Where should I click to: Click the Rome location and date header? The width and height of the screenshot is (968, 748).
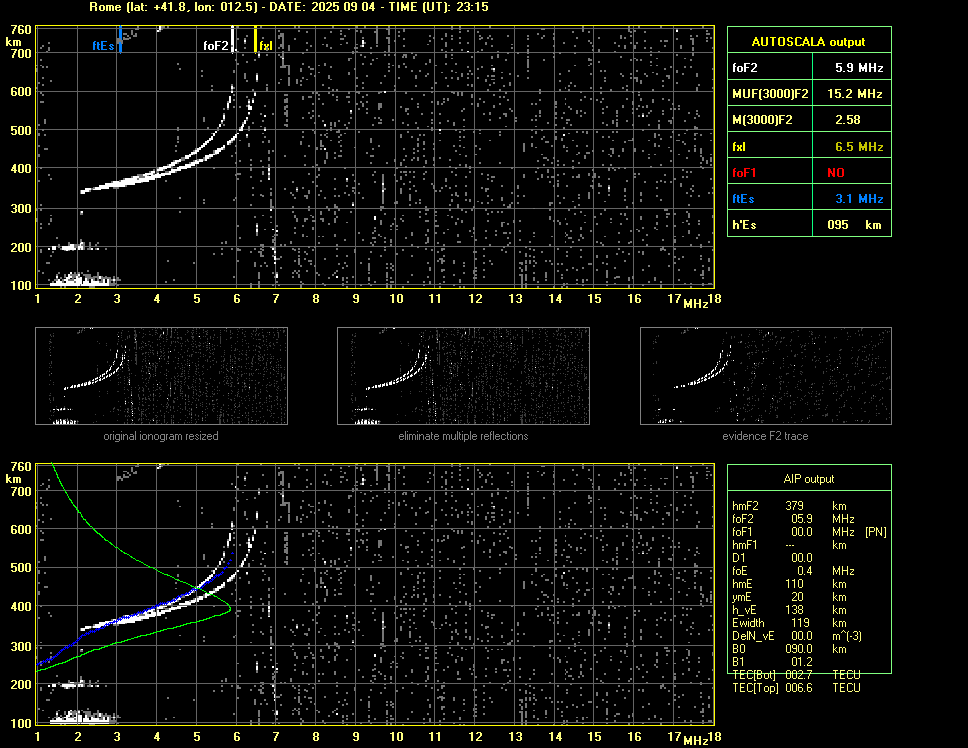click(289, 7)
